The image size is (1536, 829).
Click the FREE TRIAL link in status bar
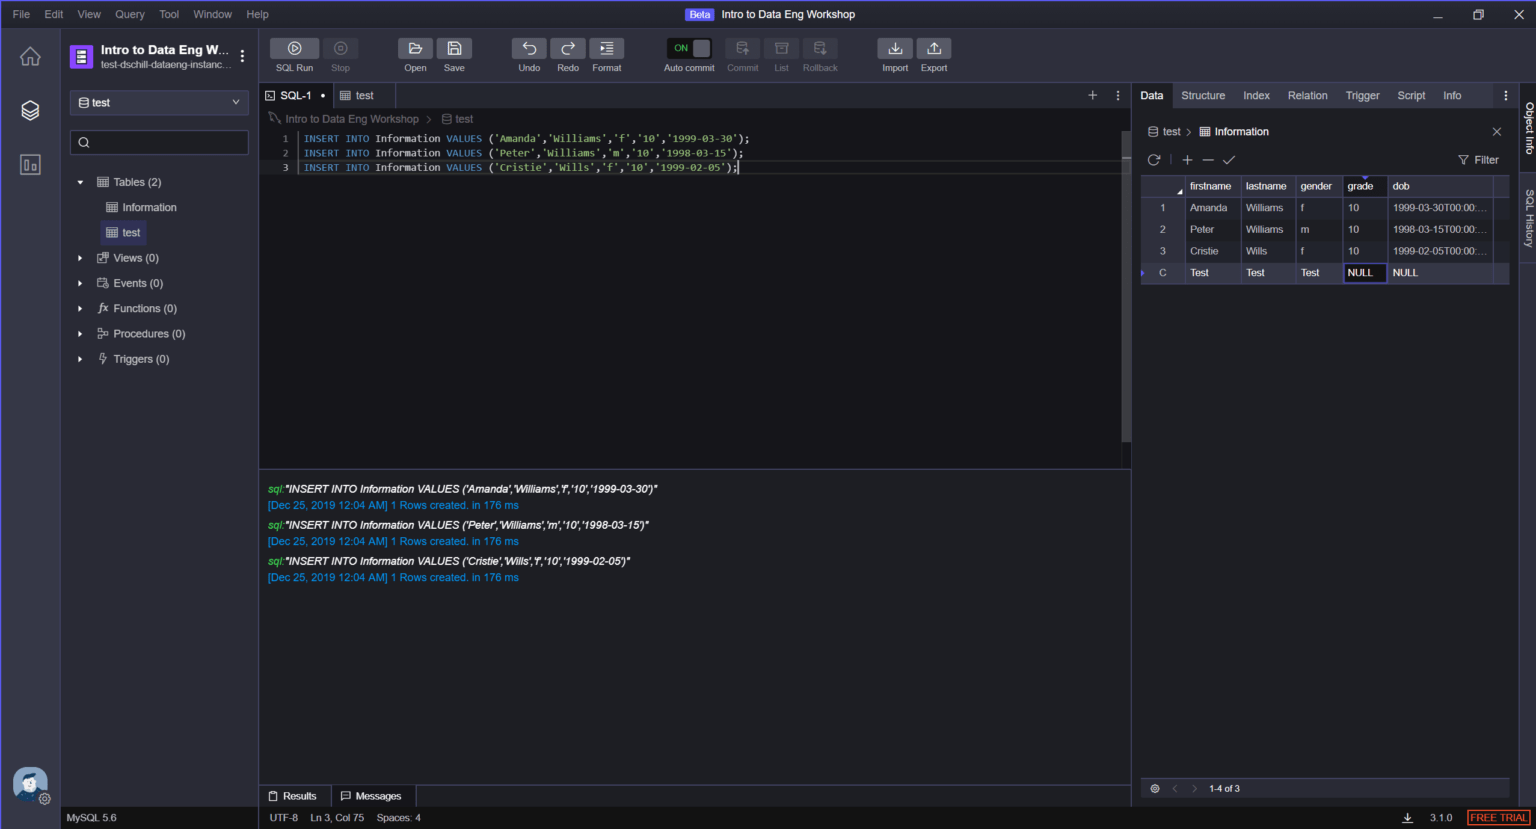point(1498,817)
